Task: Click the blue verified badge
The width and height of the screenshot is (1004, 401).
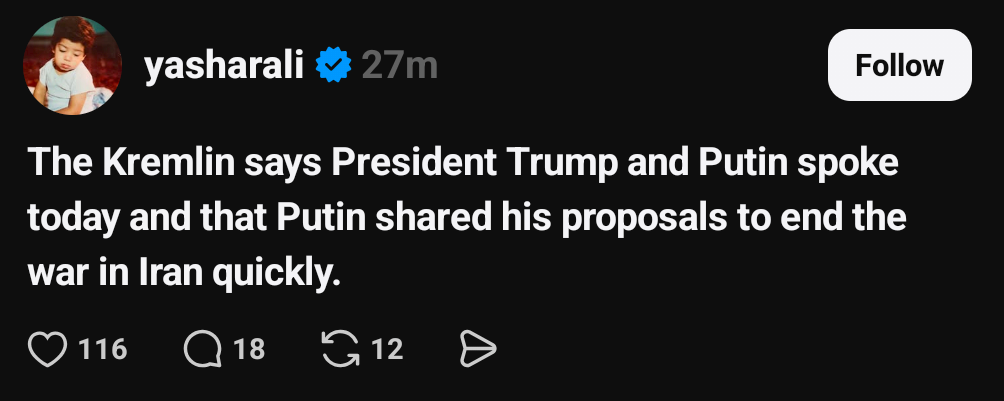Action: pos(333,66)
